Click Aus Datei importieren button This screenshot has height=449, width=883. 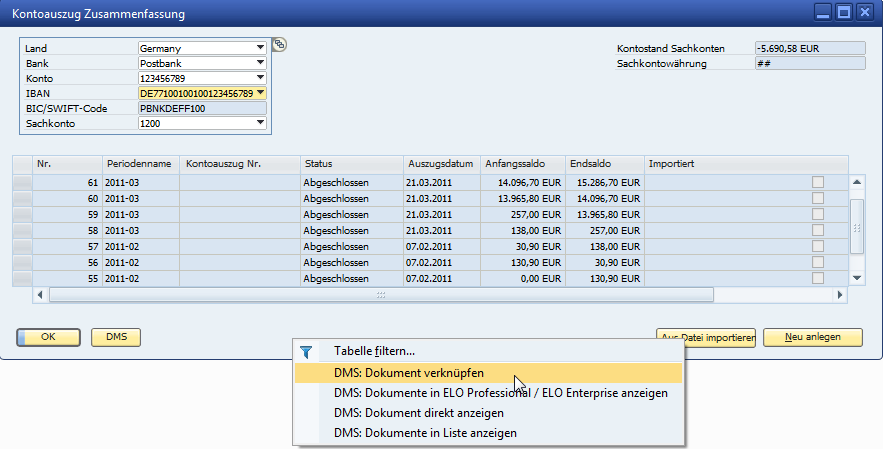[707, 337]
